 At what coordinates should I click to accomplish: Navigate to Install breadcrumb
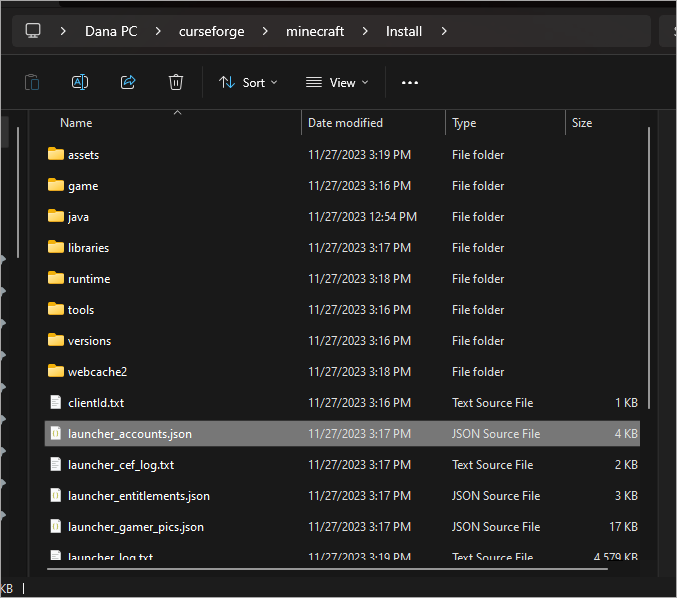click(x=404, y=31)
